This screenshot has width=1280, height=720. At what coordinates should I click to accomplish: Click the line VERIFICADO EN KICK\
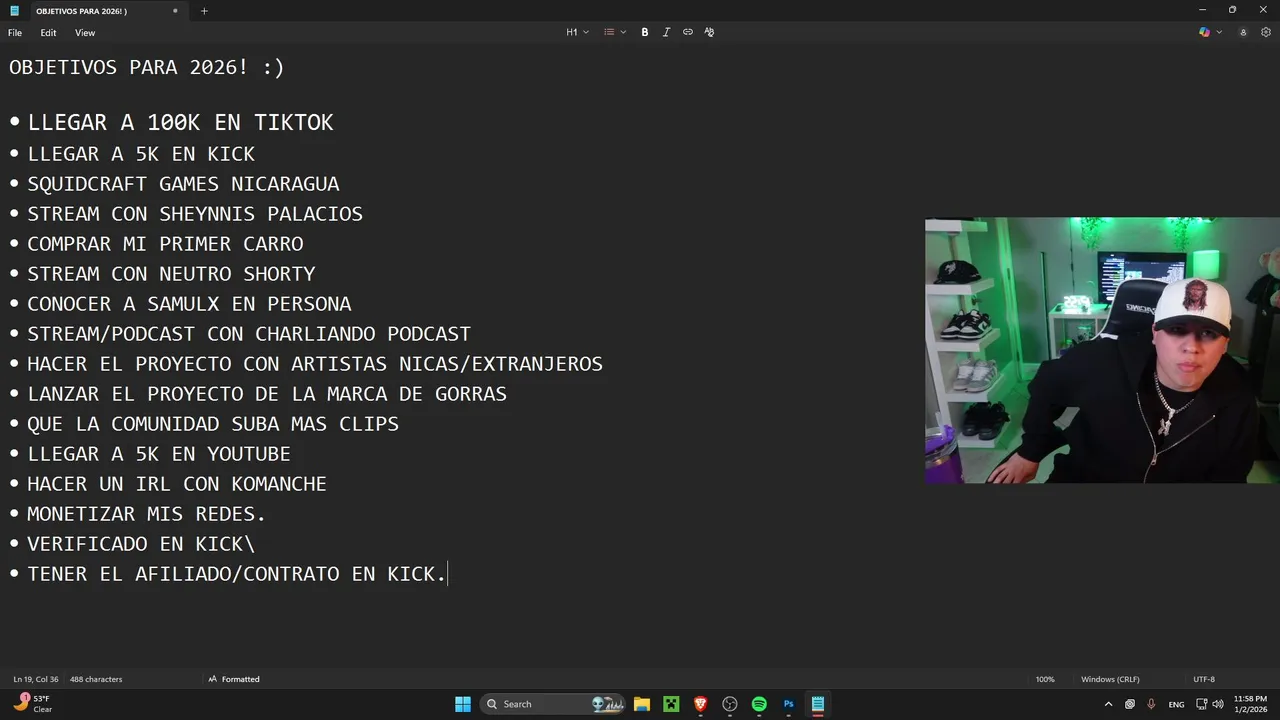coord(141,544)
